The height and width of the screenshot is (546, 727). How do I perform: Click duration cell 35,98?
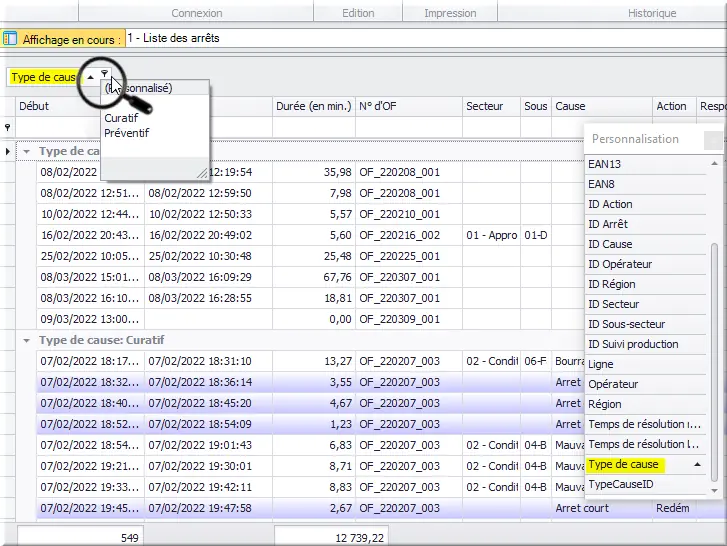(314, 172)
